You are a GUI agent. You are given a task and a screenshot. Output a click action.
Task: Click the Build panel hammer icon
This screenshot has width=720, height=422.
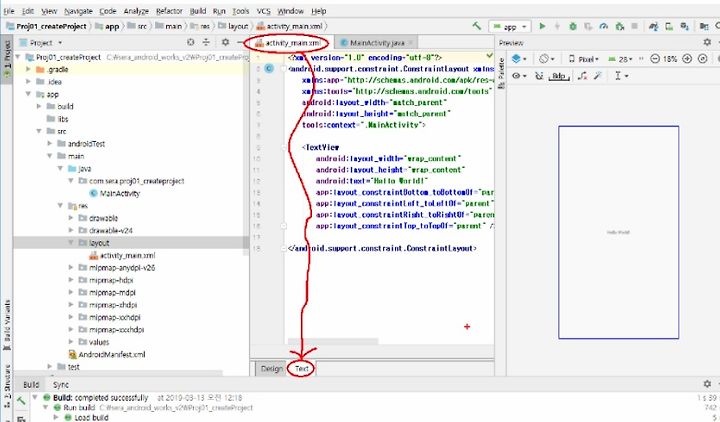click(21, 400)
